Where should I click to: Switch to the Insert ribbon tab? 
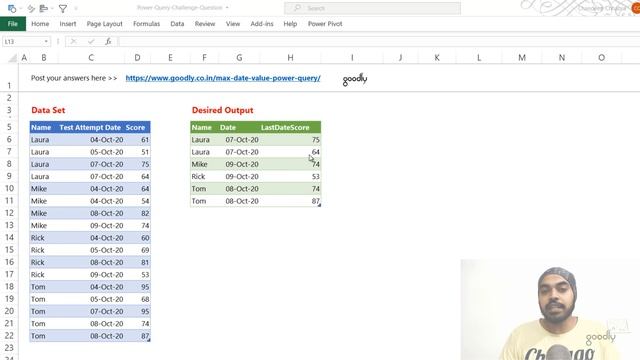coord(68,24)
